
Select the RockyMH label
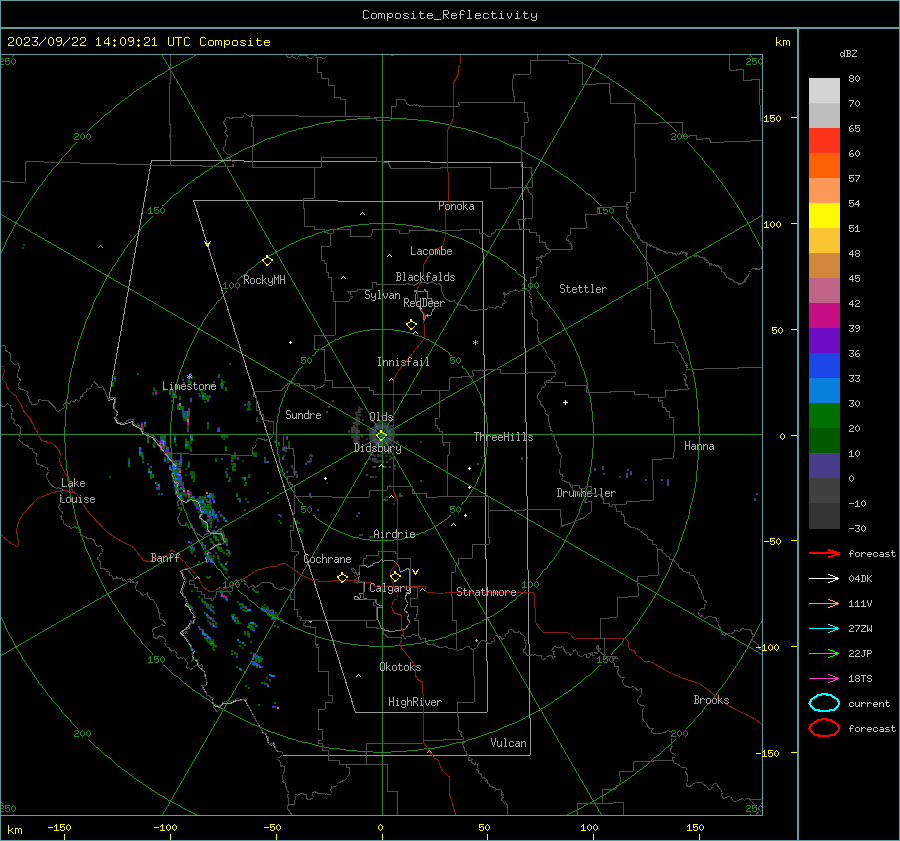click(x=264, y=280)
